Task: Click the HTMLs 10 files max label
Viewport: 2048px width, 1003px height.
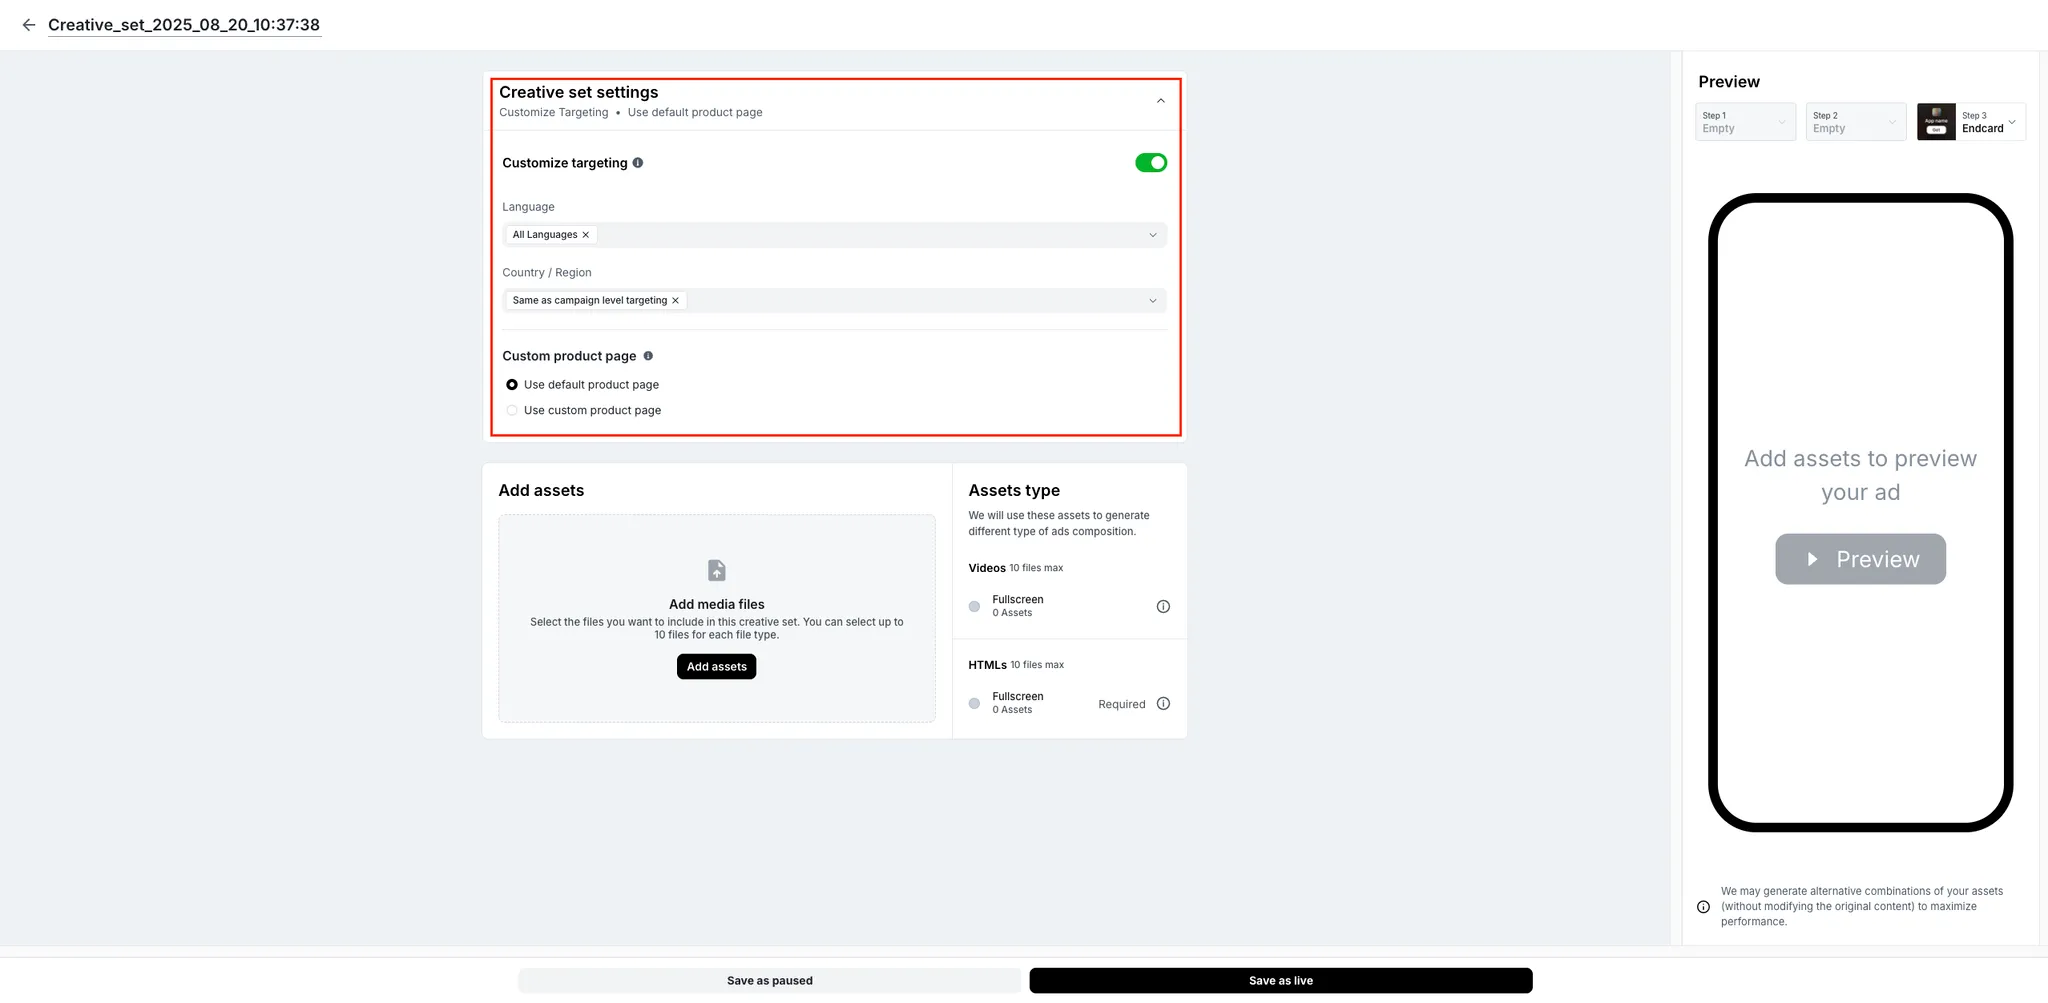Action: (1016, 665)
